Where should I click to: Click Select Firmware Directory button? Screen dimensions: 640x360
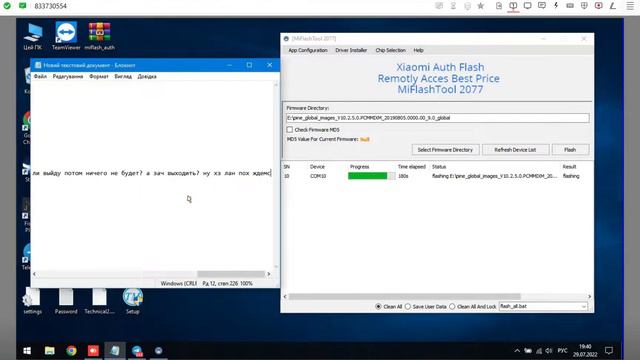pos(445,150)
